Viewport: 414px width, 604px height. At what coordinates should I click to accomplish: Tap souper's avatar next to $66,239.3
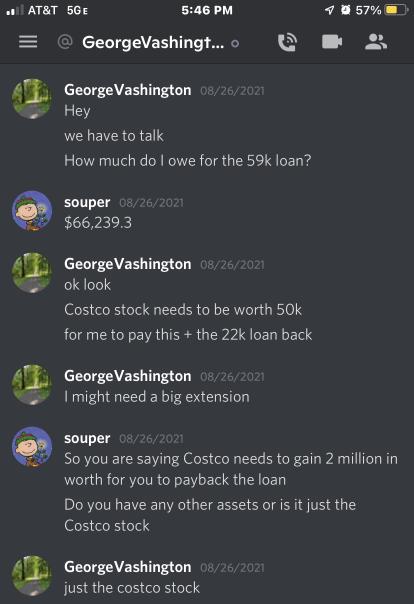(32, 210)
